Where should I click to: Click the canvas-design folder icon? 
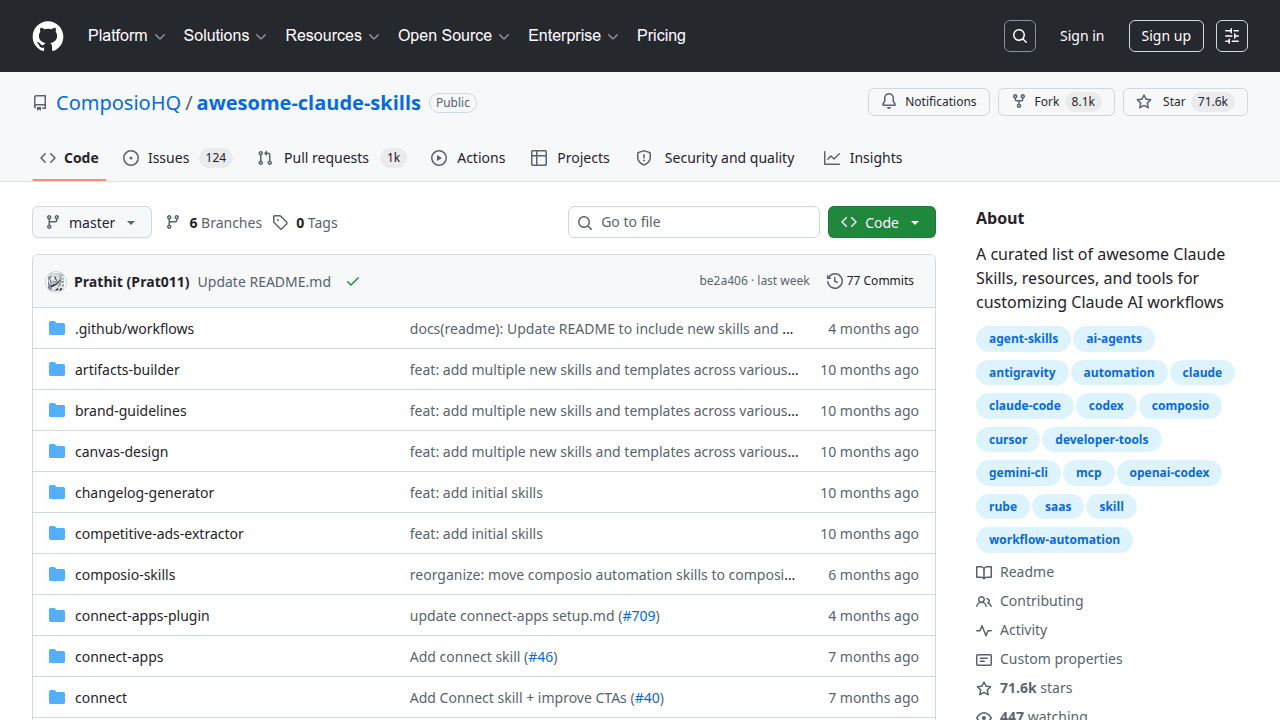[x=57, y=452]
